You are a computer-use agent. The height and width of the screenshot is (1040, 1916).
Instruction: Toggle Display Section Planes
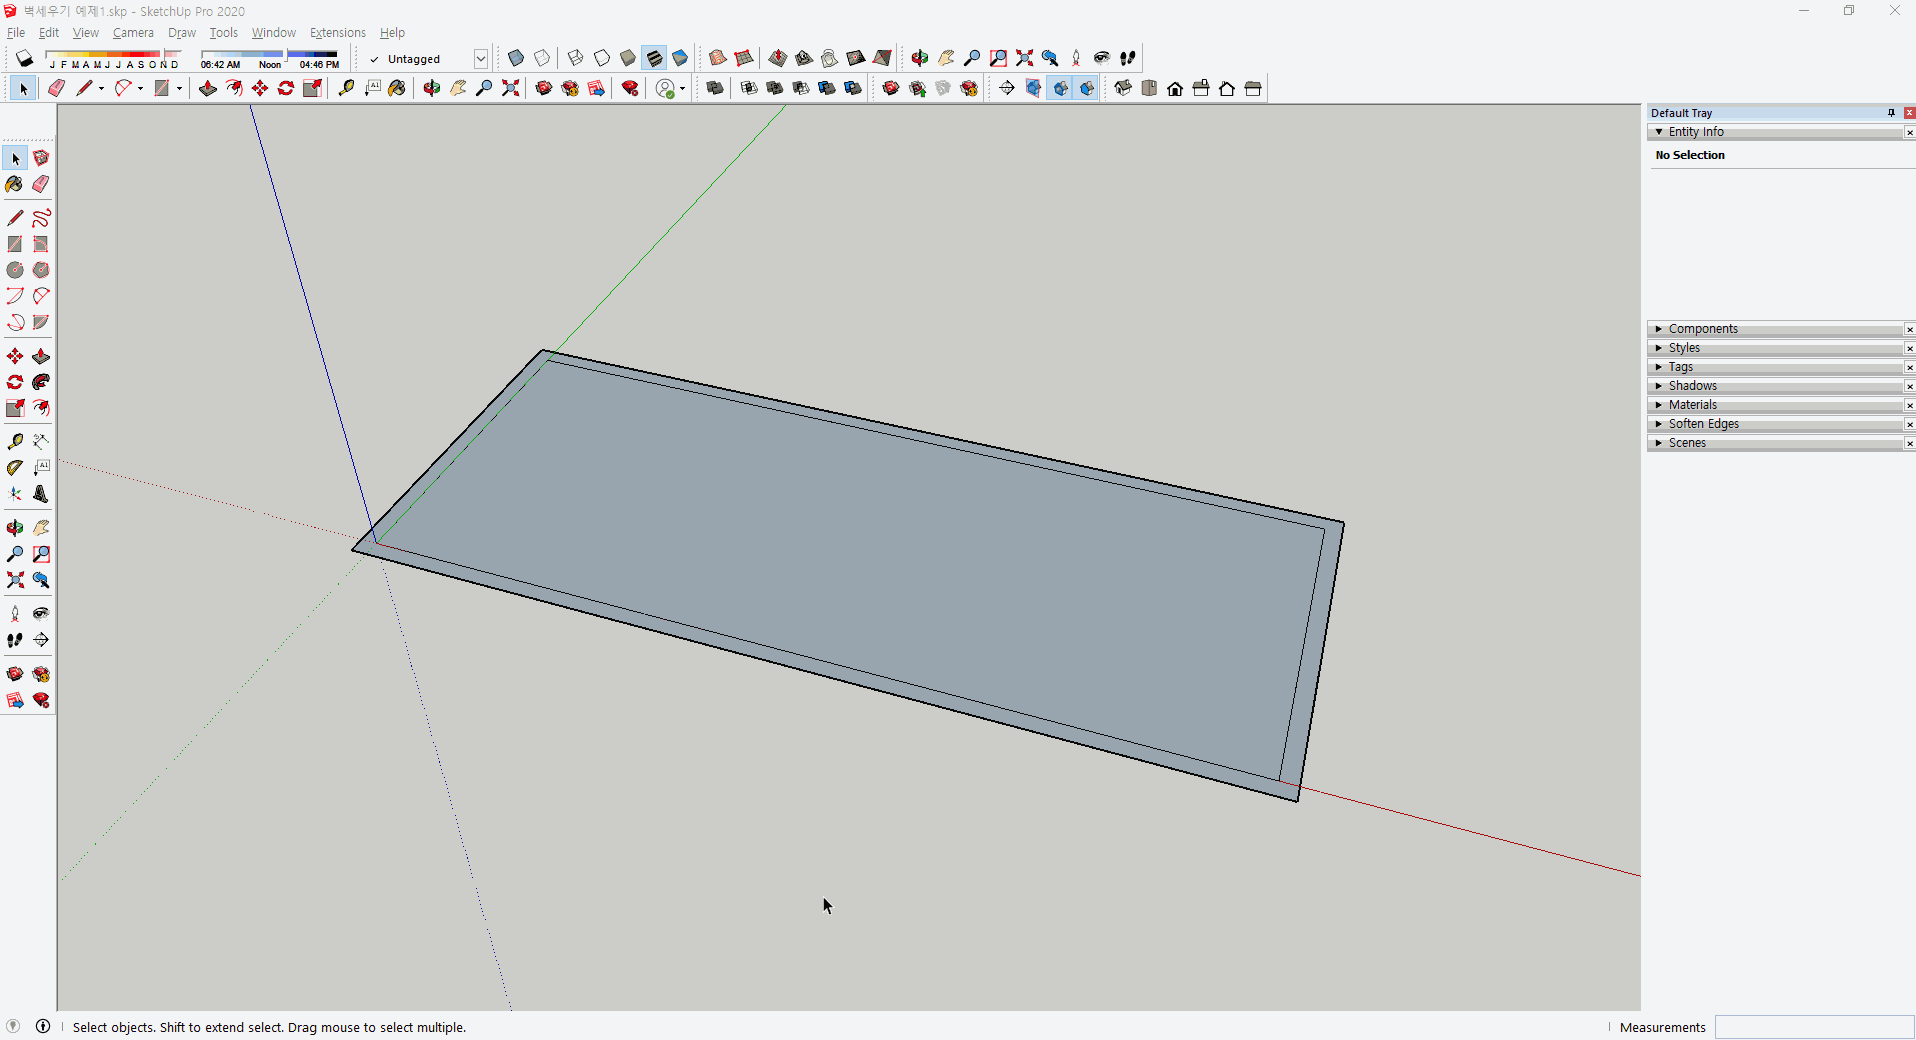(x=1034, y=88)
